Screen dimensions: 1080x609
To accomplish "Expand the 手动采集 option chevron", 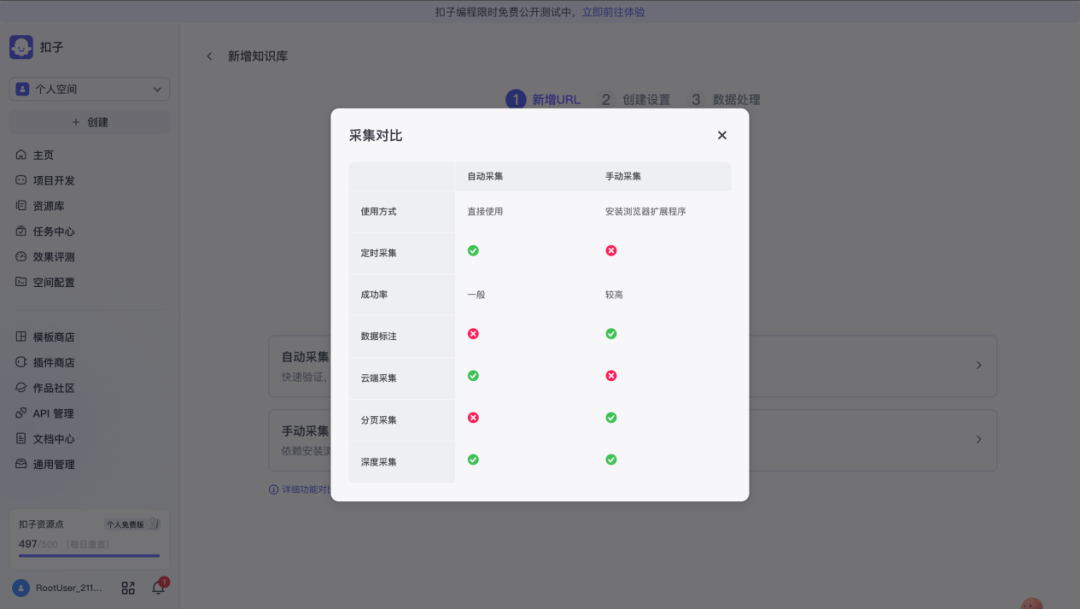I will click(978, 440).
